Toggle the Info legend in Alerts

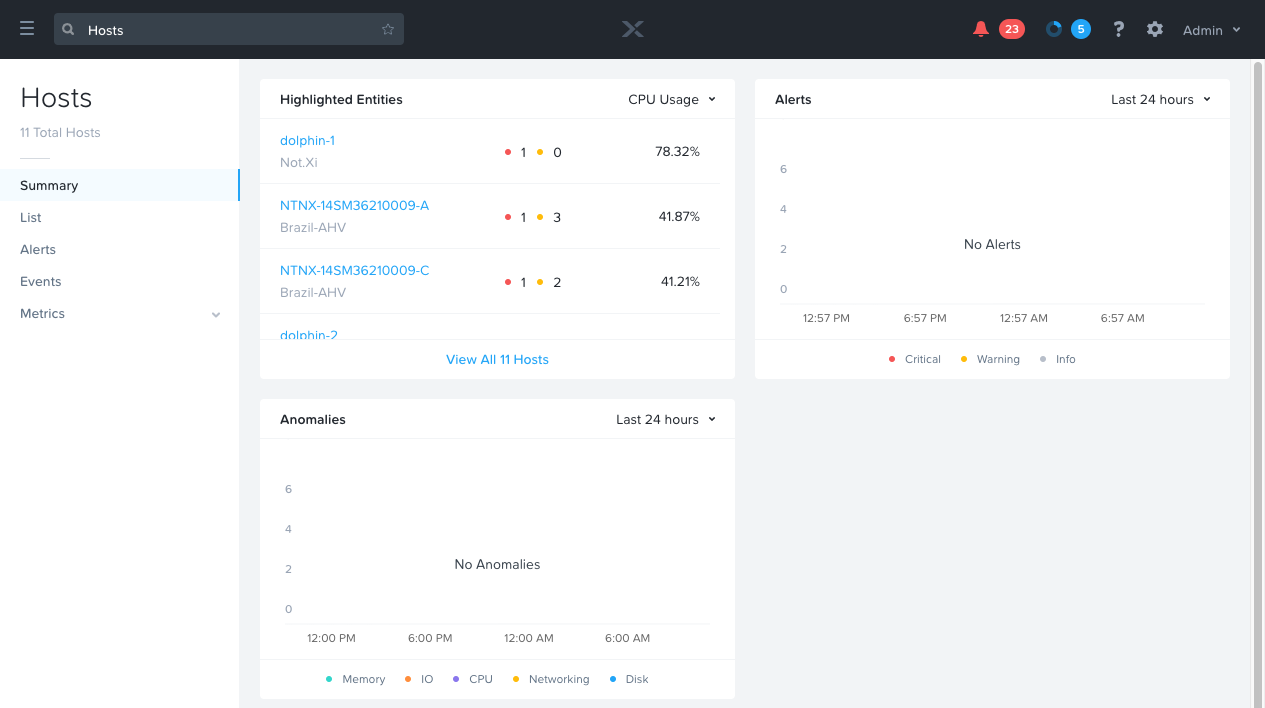point(1058,359)
